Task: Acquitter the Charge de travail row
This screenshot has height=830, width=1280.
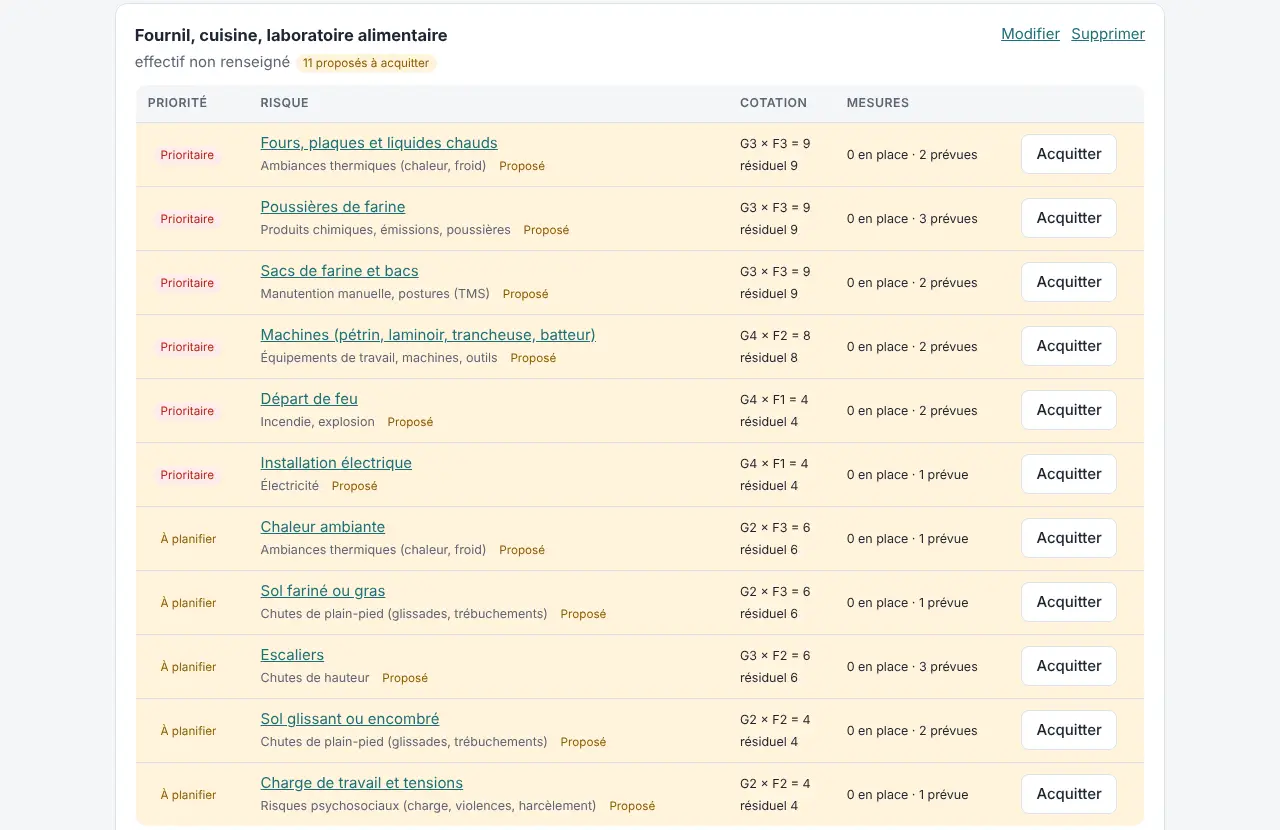Action: [1069, 794]
